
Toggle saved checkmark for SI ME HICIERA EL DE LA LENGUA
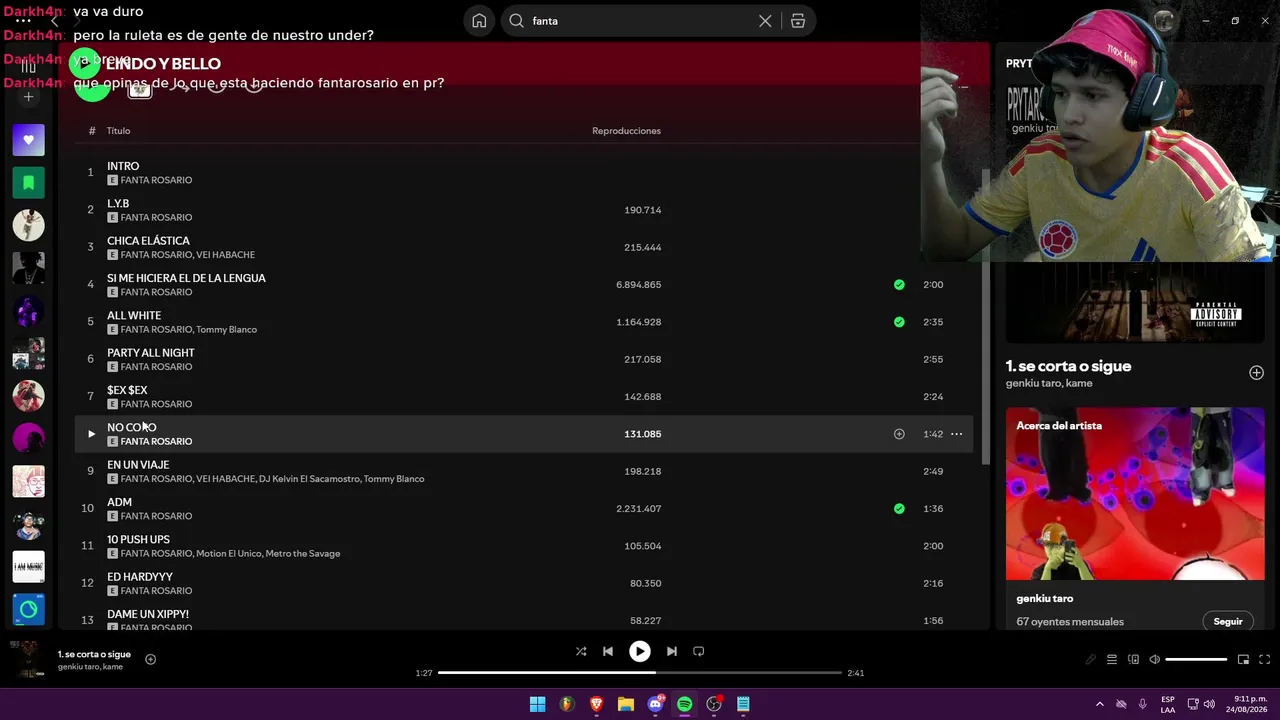point(899,285)
